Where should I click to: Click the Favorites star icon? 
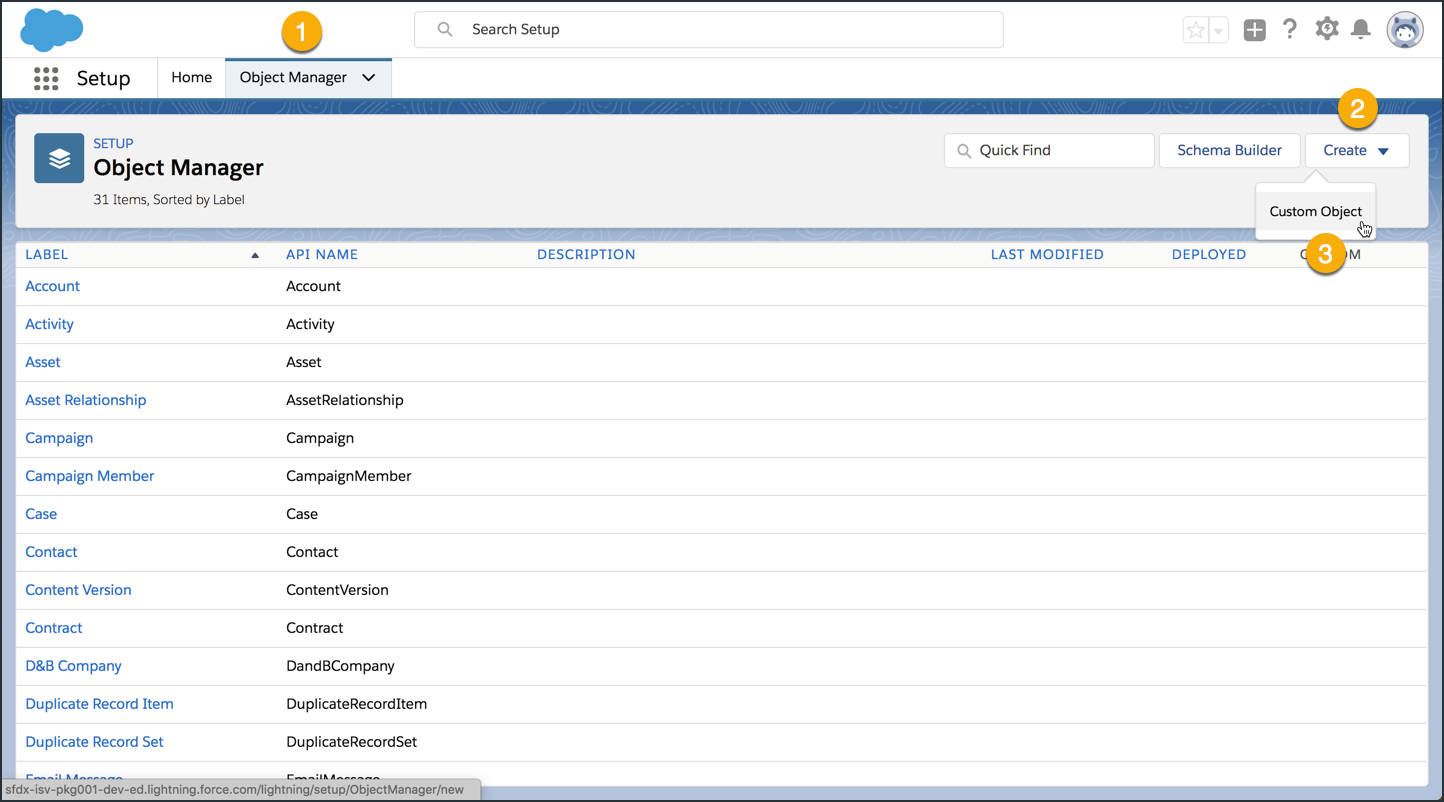click(1195, 30)
